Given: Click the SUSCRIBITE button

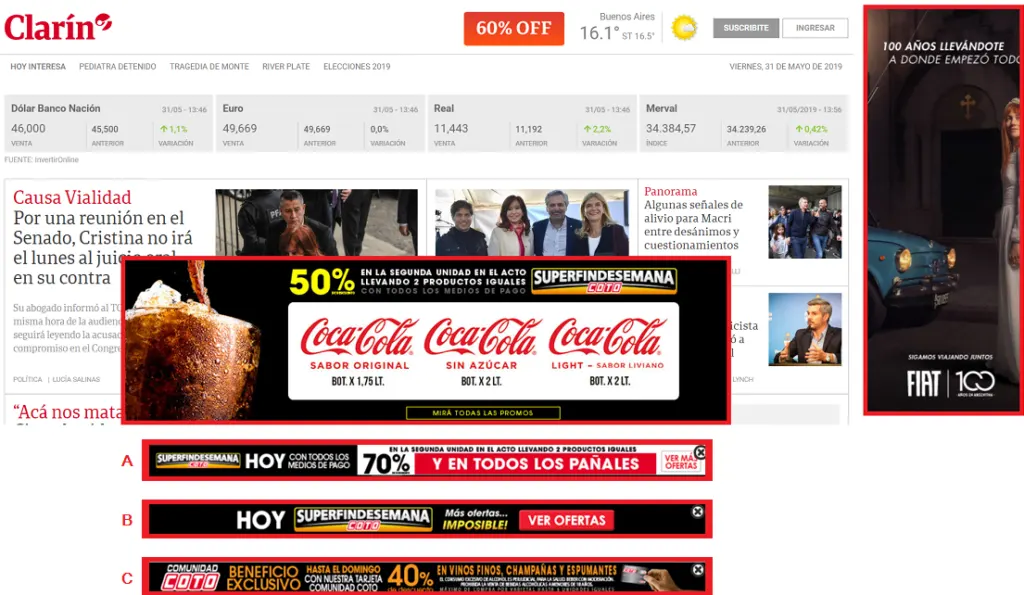Looking at the screenshot, I should (x=745, y=28).
